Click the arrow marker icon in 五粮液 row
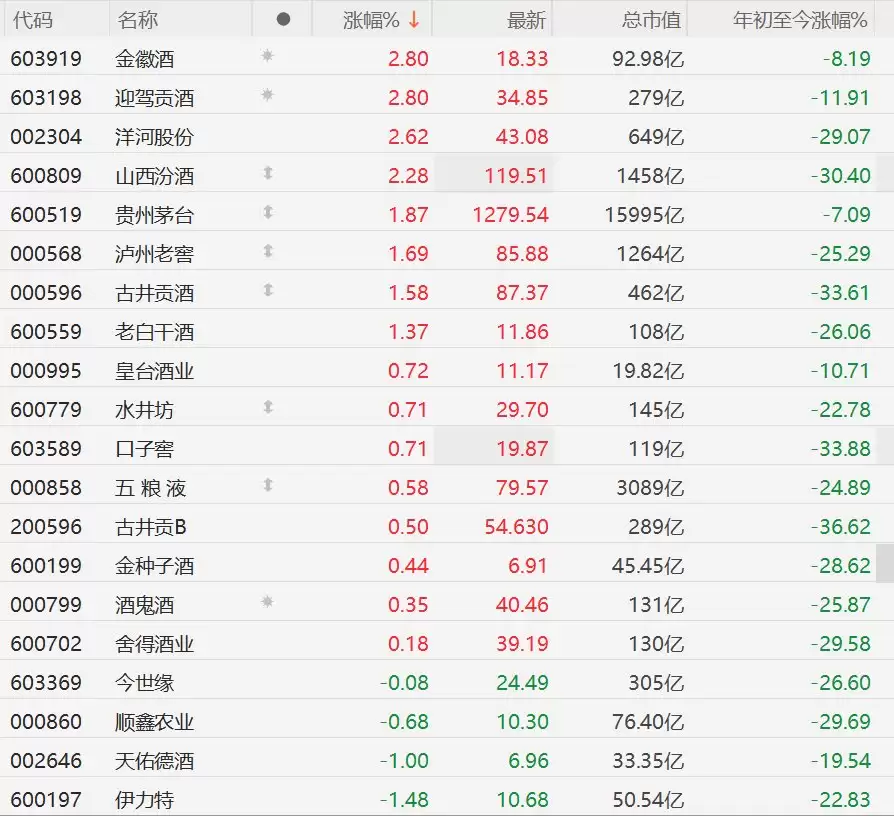 tap(268, 485)
